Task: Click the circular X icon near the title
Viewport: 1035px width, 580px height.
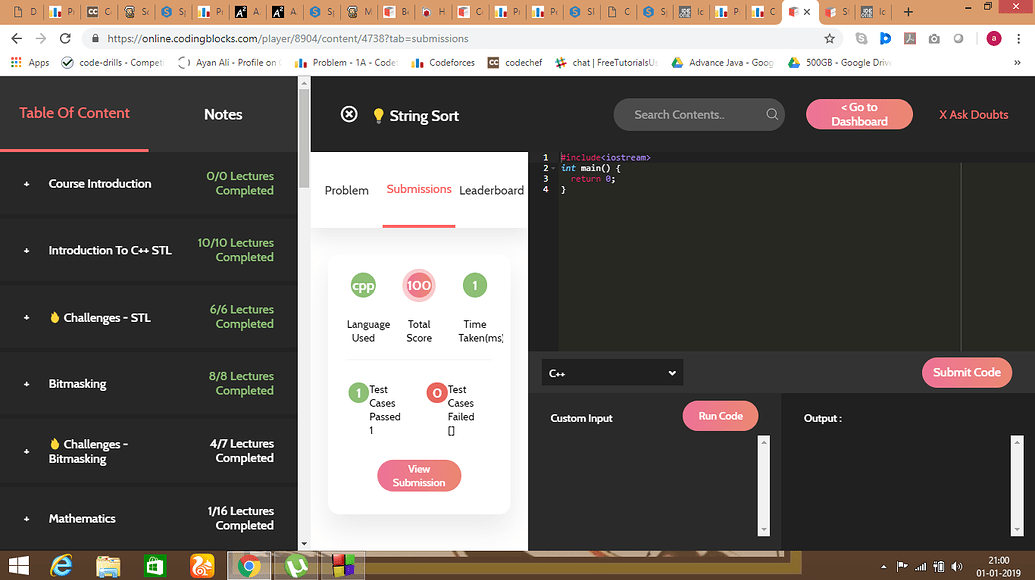Action: coord(348,114)
